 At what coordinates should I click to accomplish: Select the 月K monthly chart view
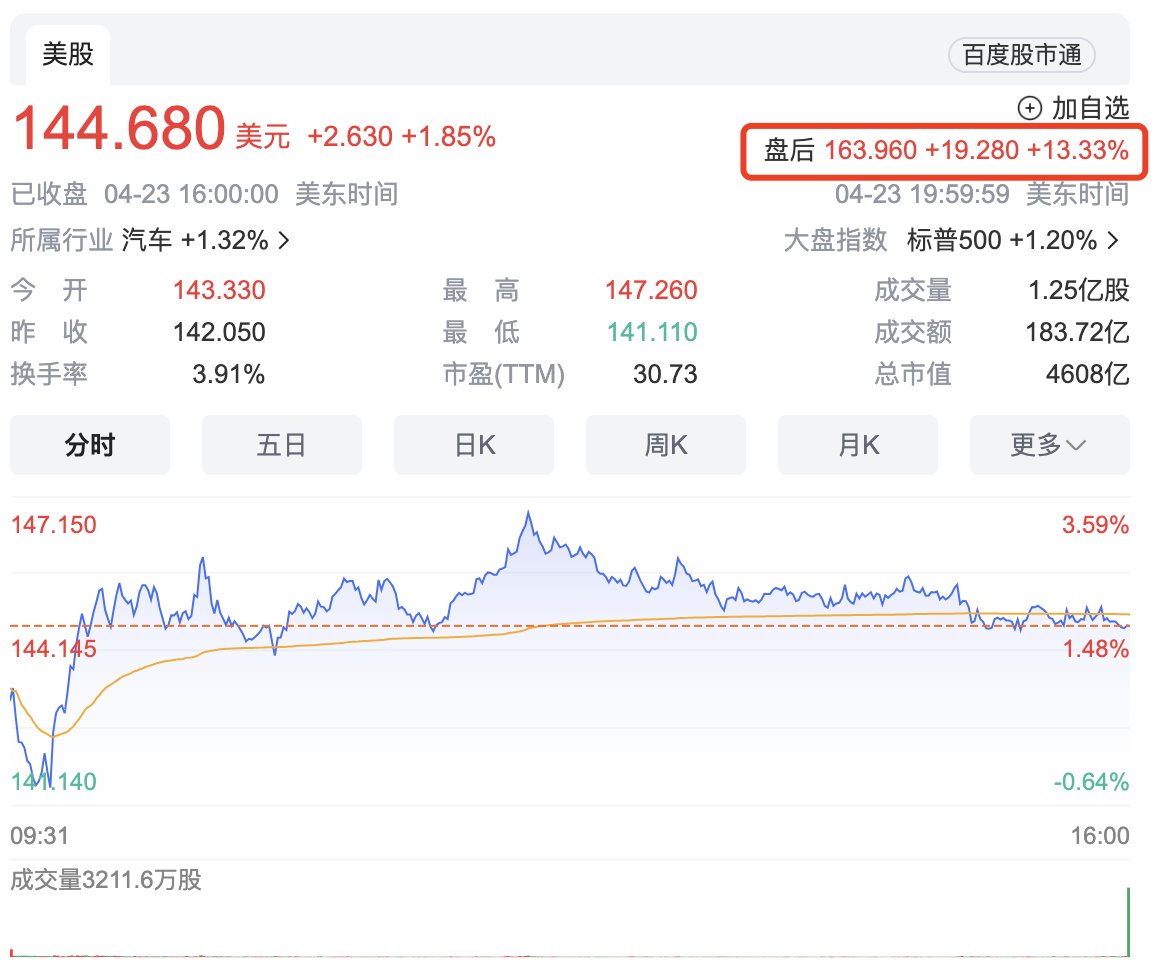[x=857, y=445]
